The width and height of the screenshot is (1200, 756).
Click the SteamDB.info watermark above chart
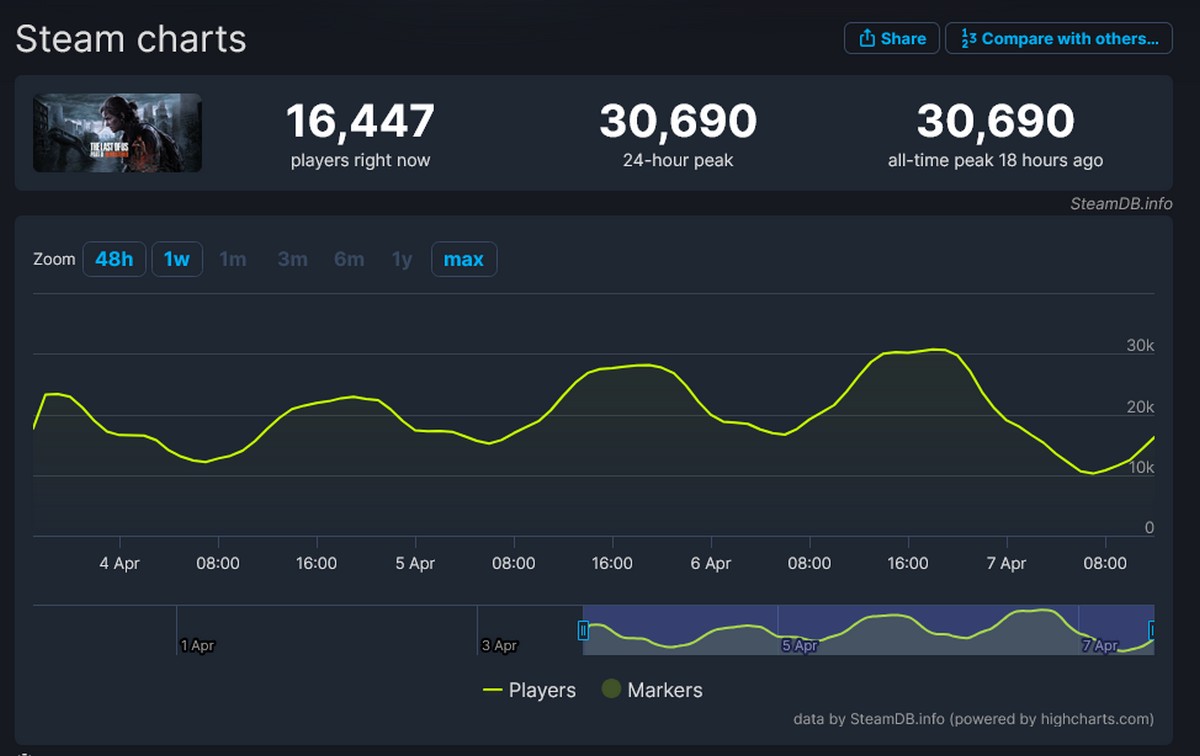[1120, 204]
